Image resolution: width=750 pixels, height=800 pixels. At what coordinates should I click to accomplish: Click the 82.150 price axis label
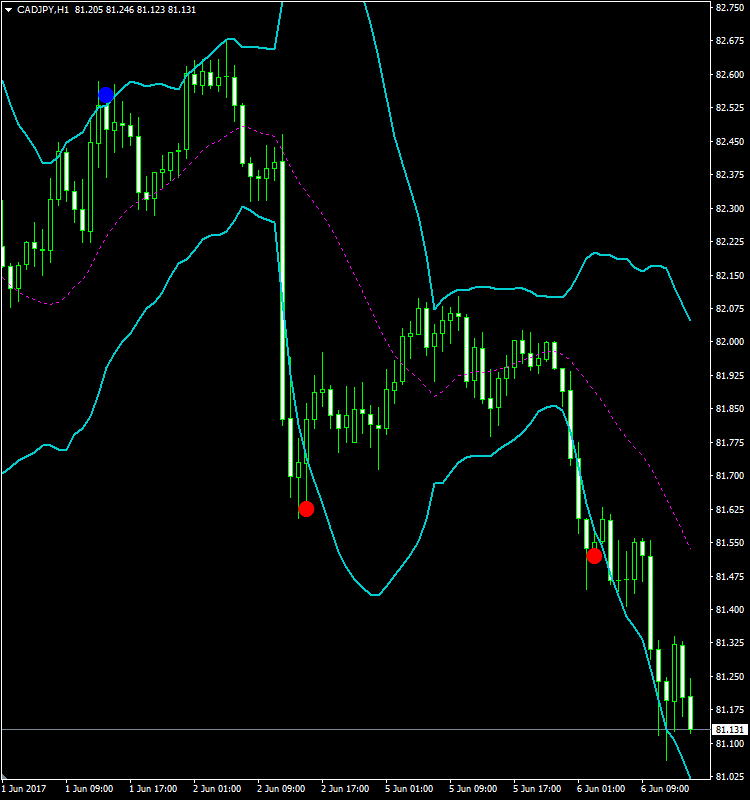730,275
